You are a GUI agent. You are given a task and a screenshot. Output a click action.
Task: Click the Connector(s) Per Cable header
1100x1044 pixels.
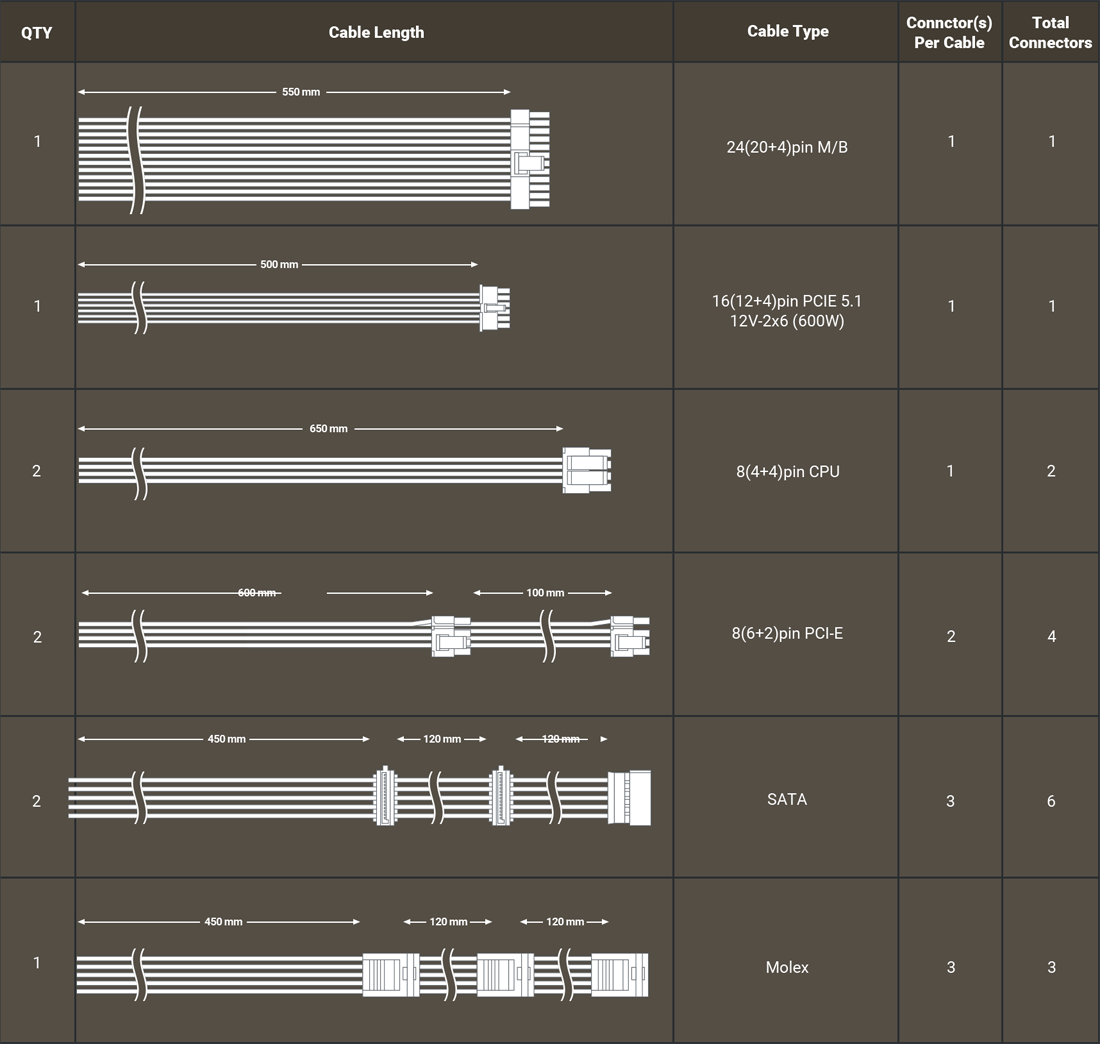[x=949, y=32]
